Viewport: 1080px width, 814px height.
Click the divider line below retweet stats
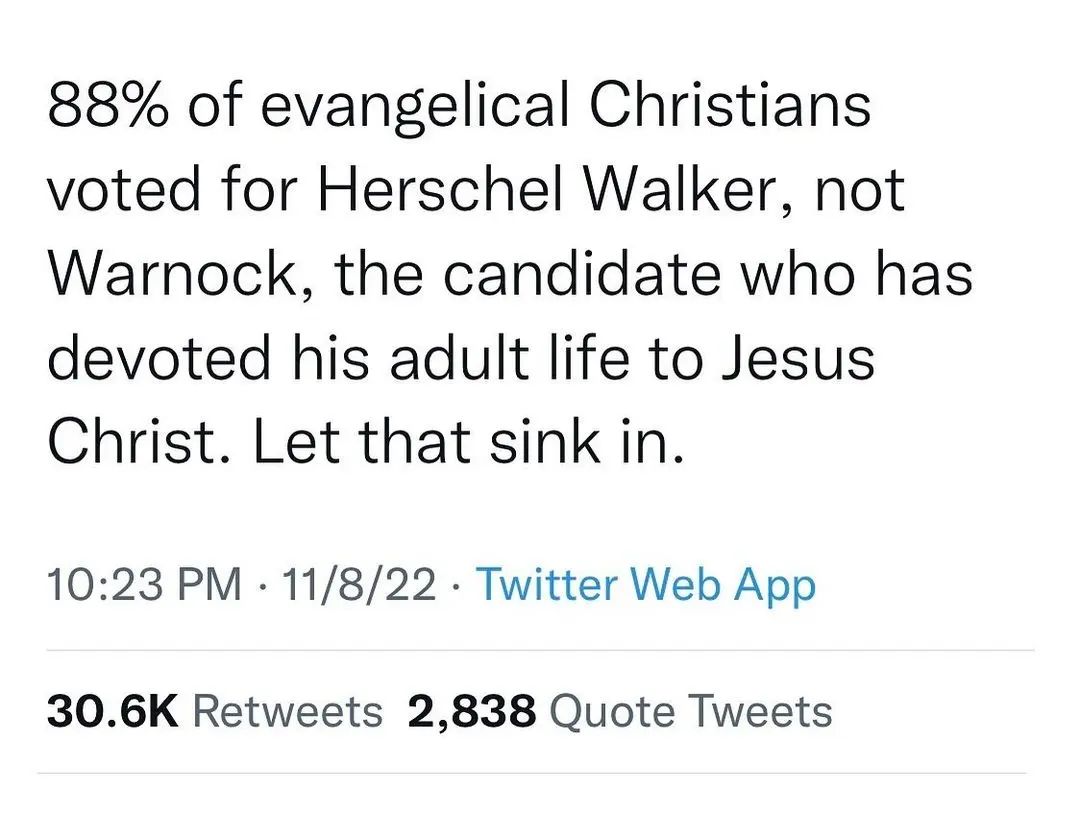(x=540, y=772)
